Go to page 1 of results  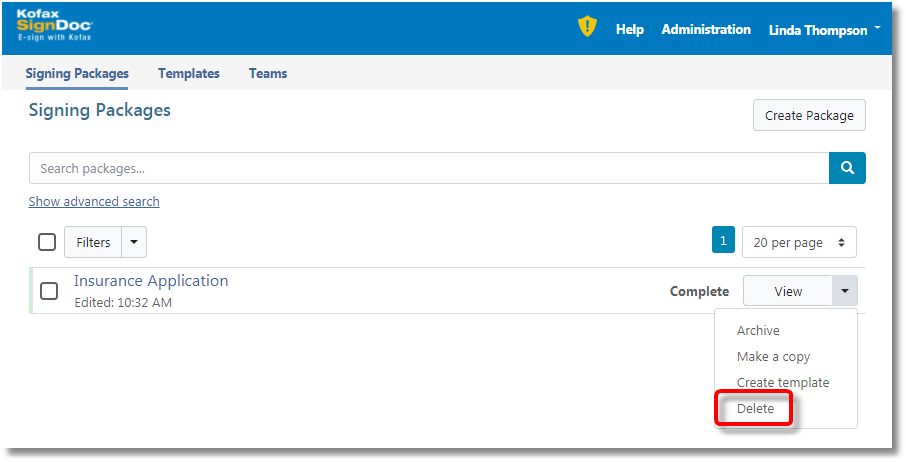pos(723,241)
